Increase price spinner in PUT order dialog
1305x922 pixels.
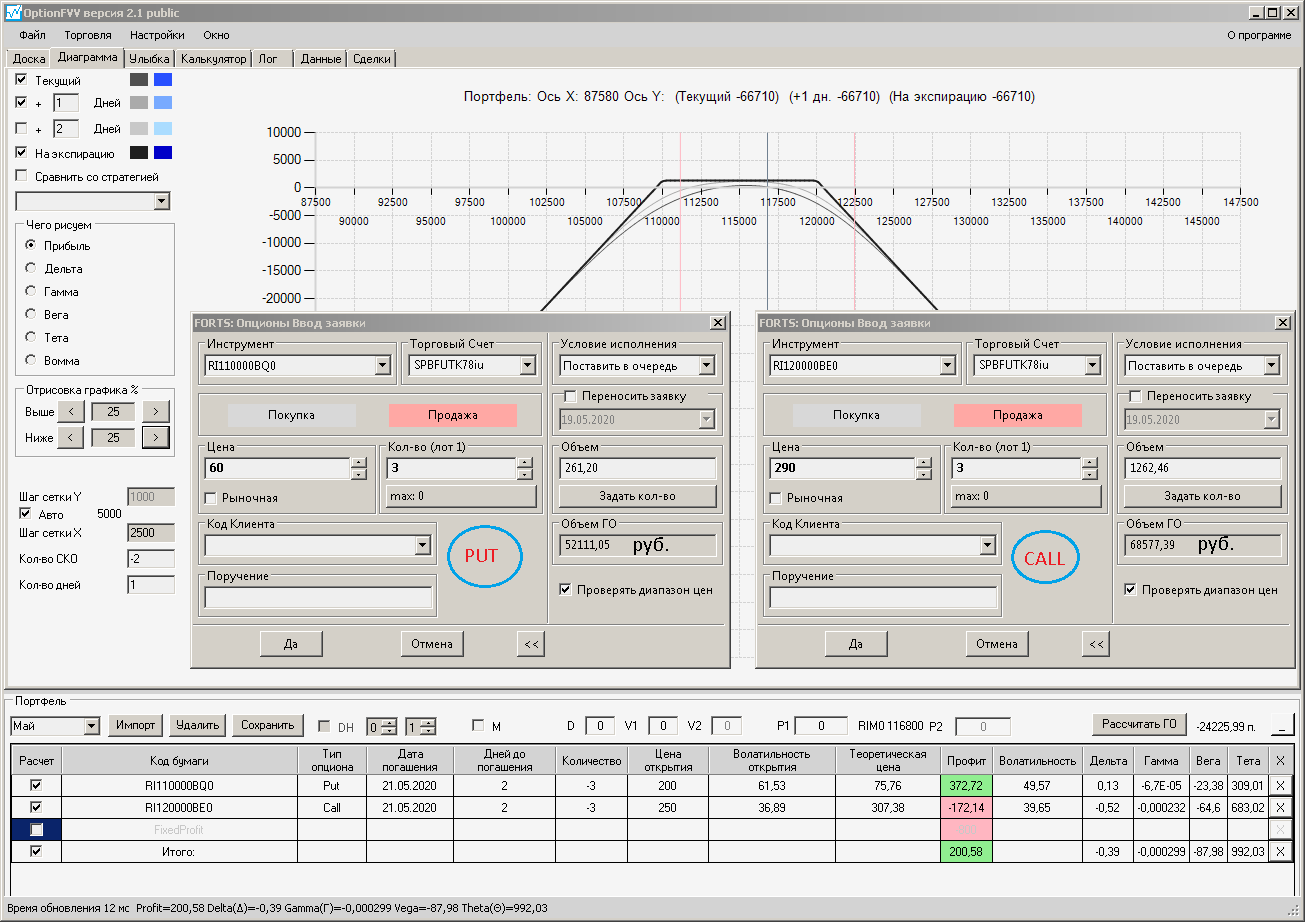pos(359,462)
